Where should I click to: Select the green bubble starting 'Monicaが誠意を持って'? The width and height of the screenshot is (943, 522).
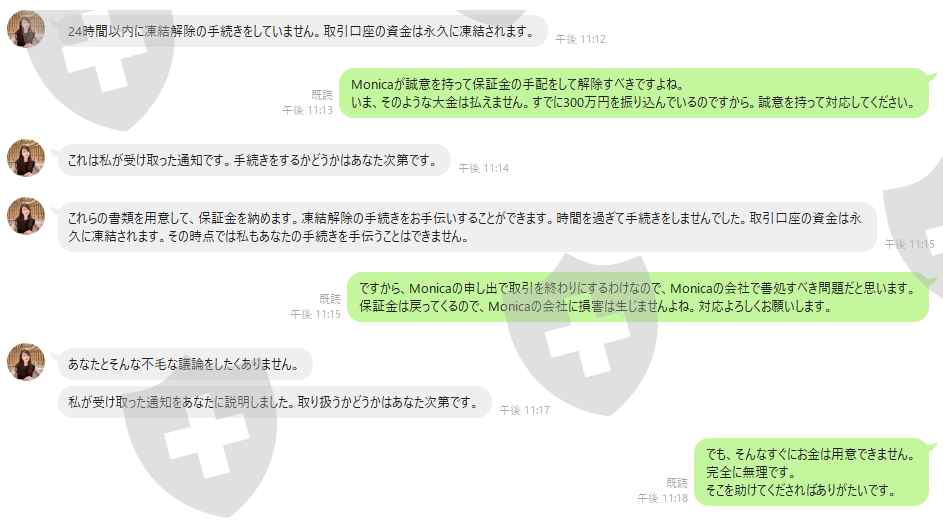click(x=634, y=93)
